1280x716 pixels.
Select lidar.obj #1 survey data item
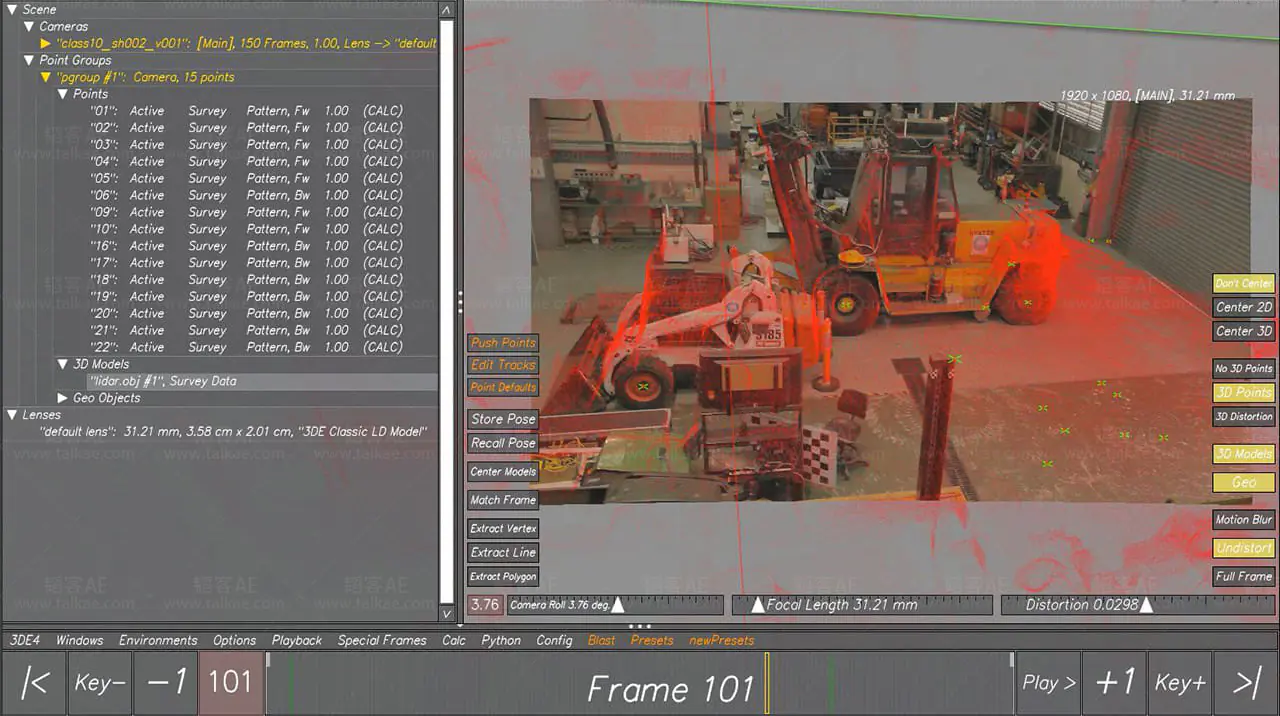point(163,381)
